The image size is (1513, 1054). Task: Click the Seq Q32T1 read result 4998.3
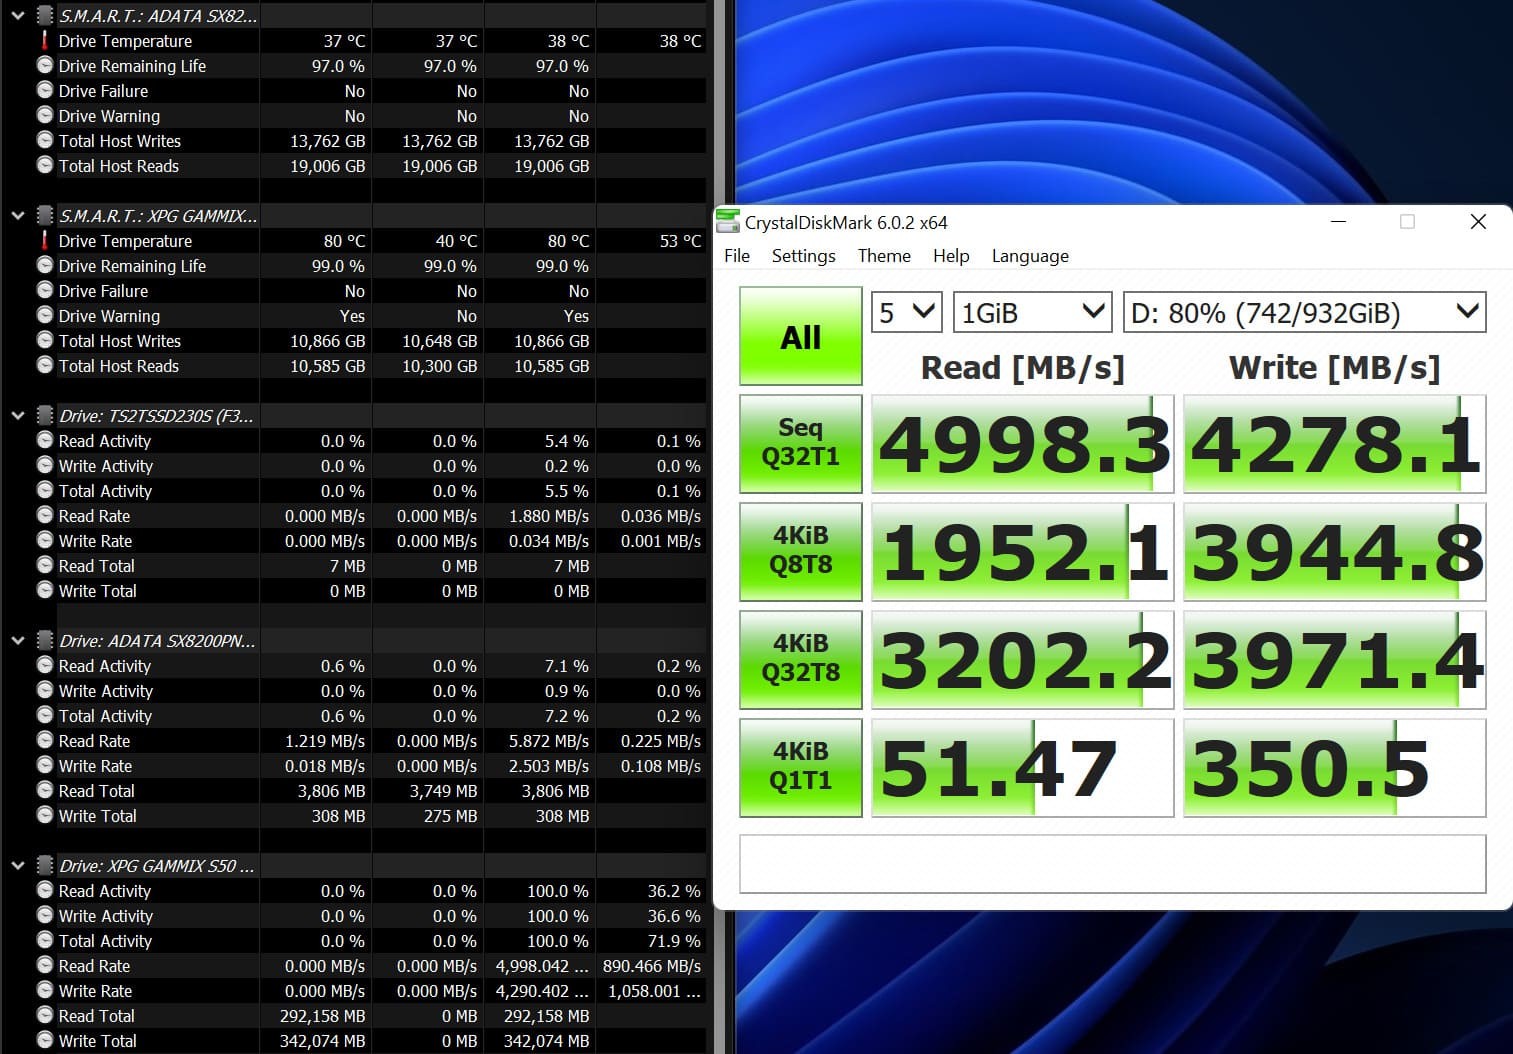click(x=1023, y=444)
